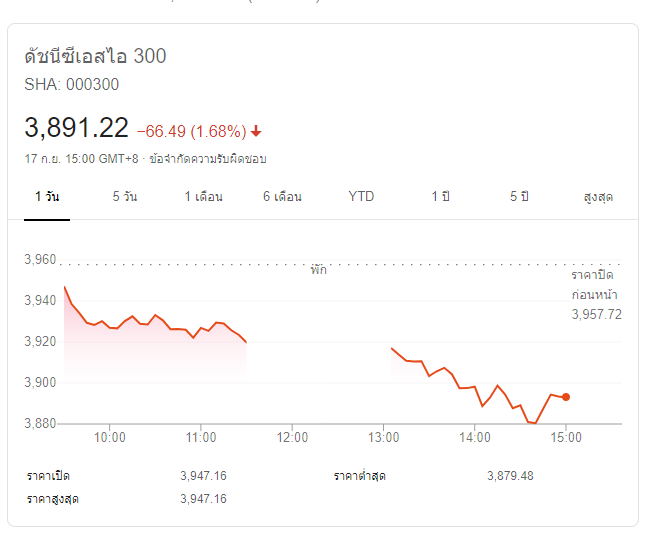Select the 1 วัน tab
Screen dimensions: 647x537
pyautogui.click(x=47, y=197)
